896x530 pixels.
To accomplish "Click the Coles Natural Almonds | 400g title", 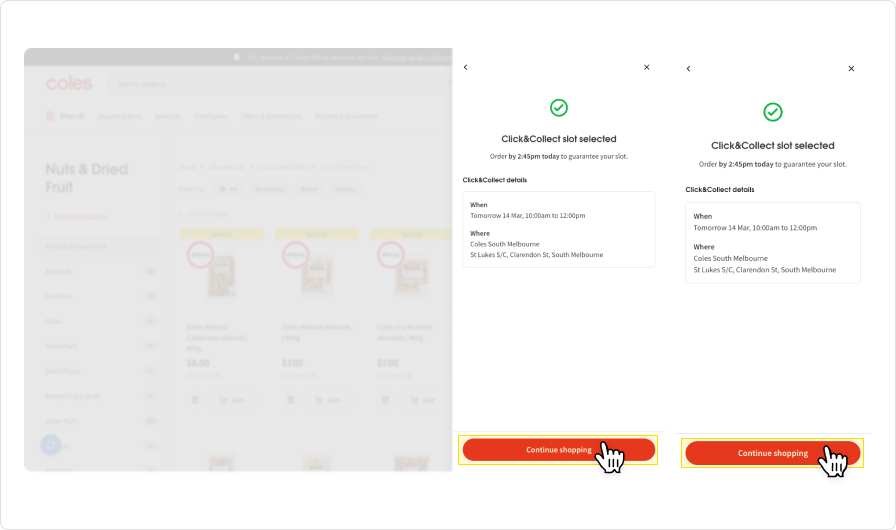I will point(316,332).
